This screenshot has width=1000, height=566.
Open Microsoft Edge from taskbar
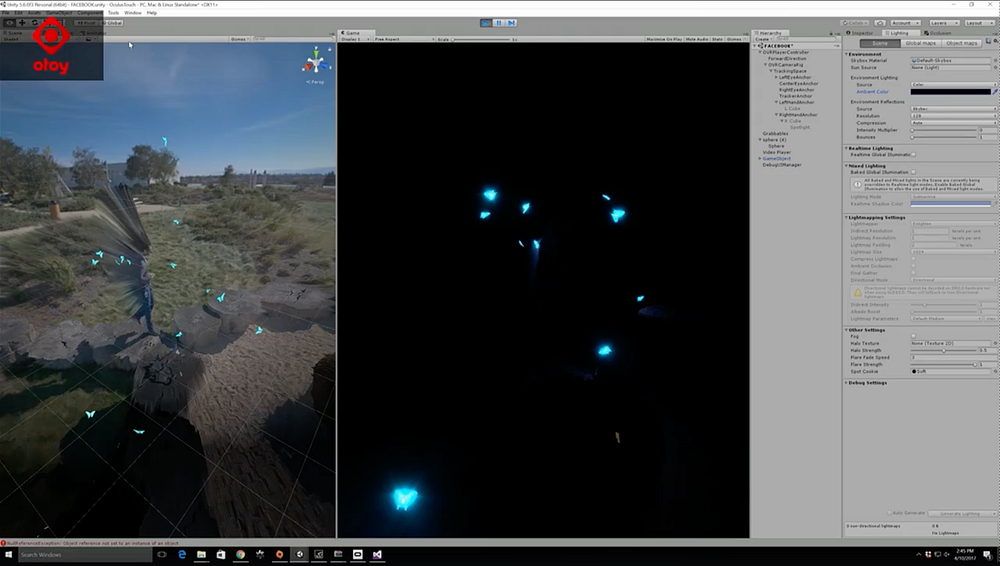[x=182, y=555]
